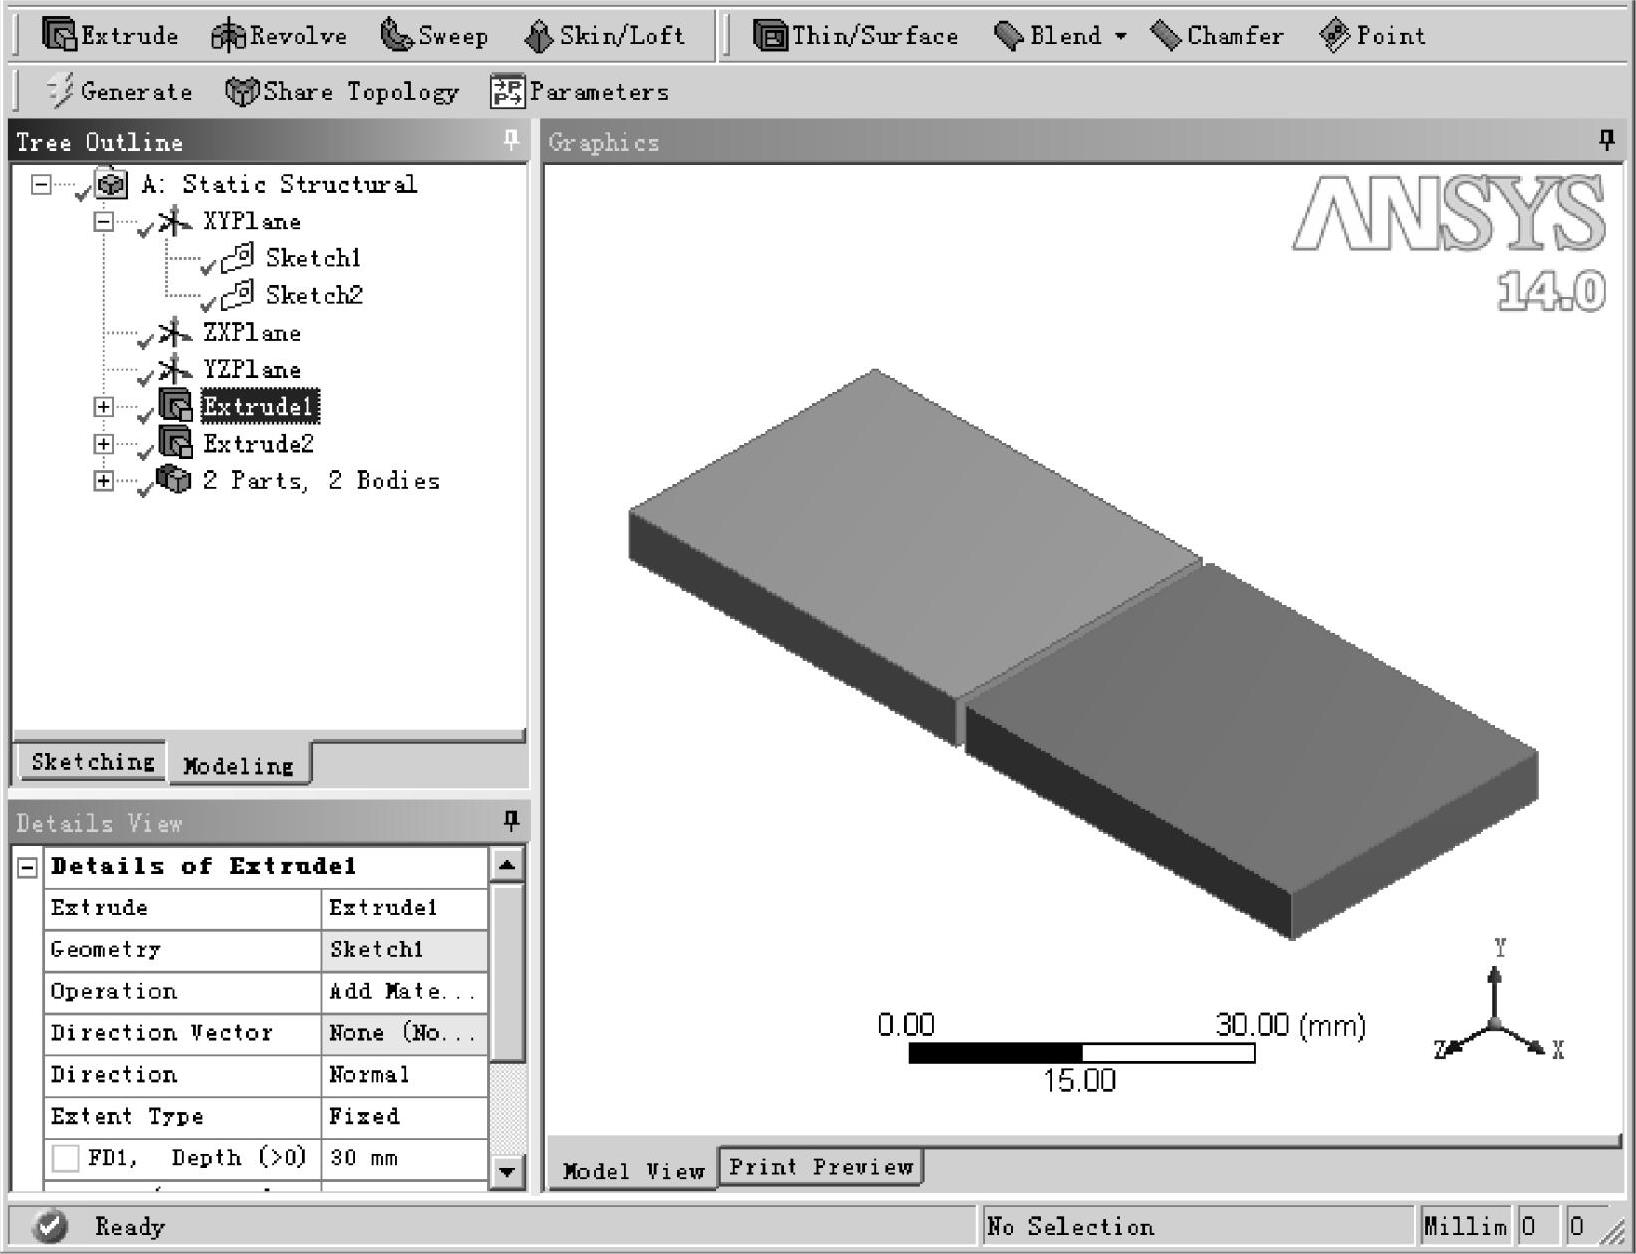
Task: Select the ZXPlane axis icon
Action: click(x=175, y=333)
